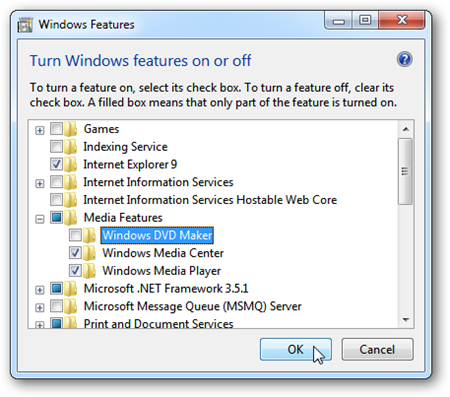Expand the Microsoft .NET Framework 3.5.1 node
The width and height of the screenshot is (450, 397).
(40, 290)
